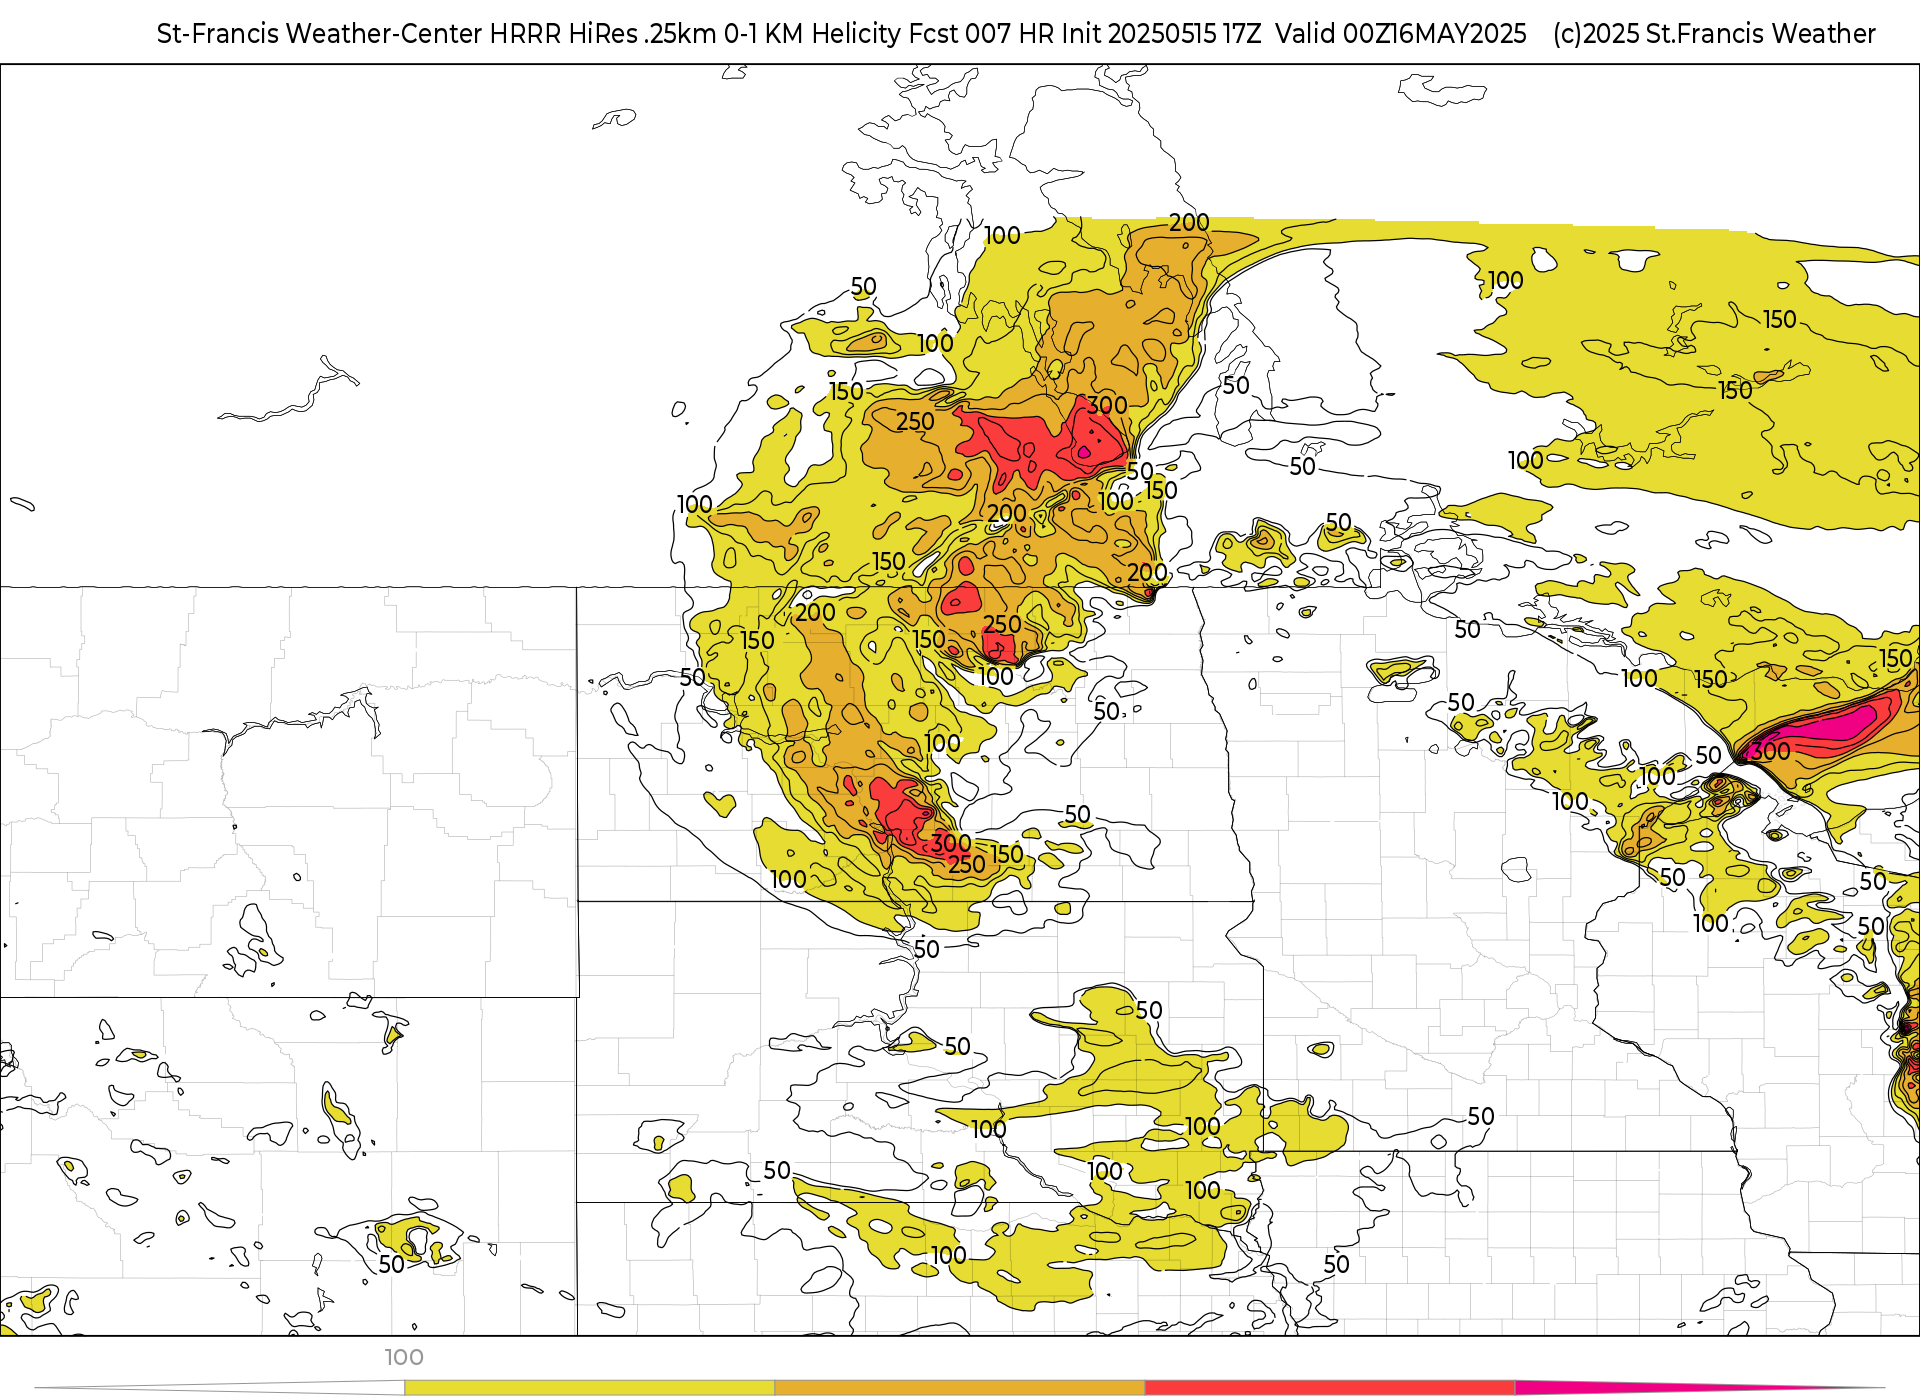Image resolution: width=1920 pixels, height=1400 pixels.
Task: Click the red segment of the color bar
Action: pyautogui.click(x=1330, y=1388)
